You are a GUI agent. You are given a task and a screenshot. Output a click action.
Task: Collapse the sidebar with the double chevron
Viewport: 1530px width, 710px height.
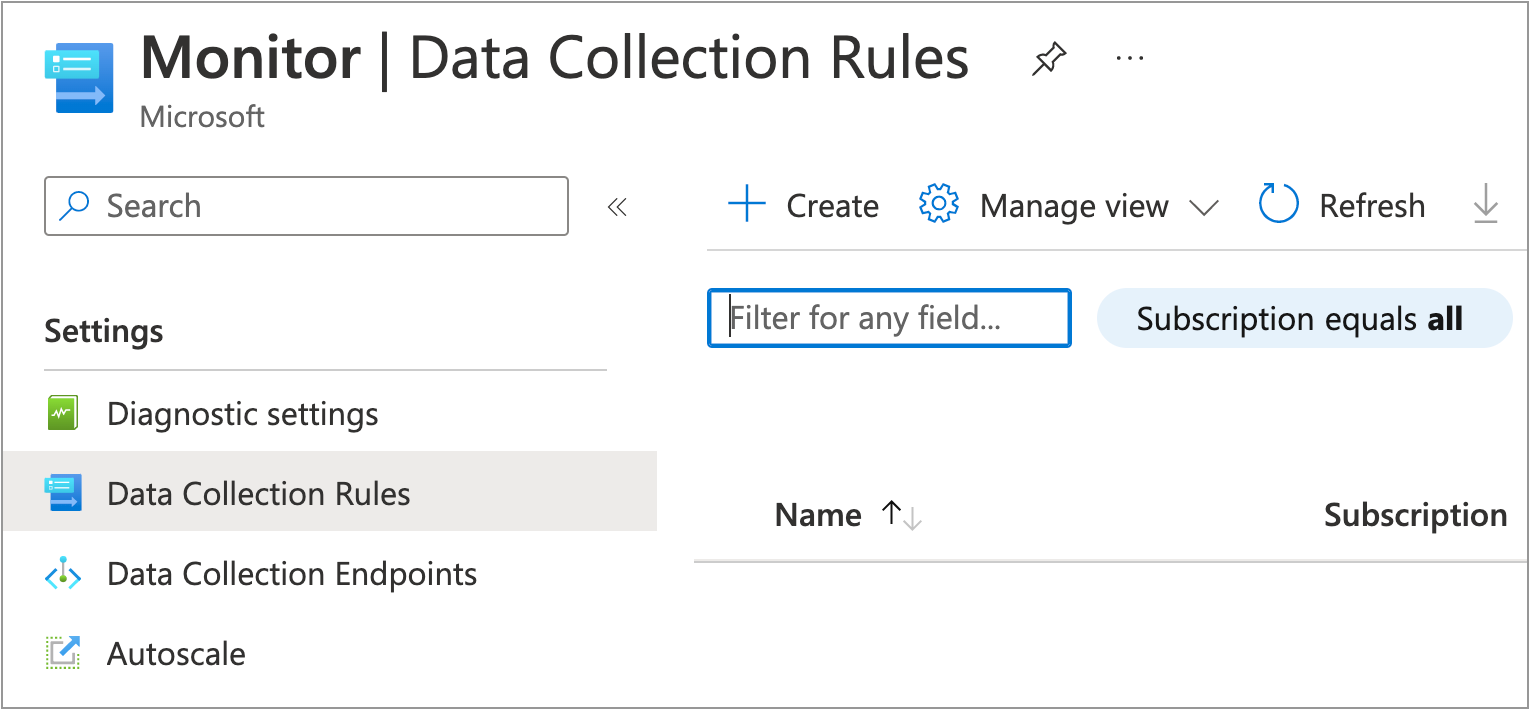[x=617, y=207]
